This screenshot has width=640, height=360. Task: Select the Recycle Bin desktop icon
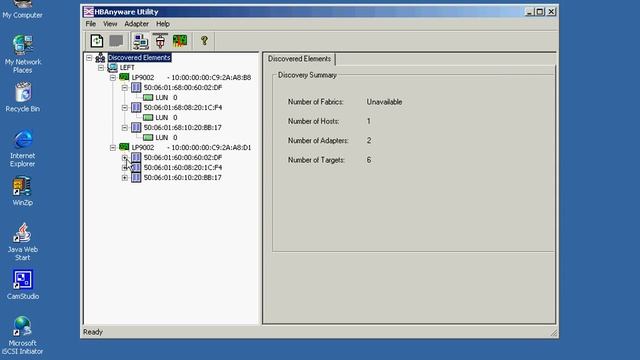pos(23,97)
